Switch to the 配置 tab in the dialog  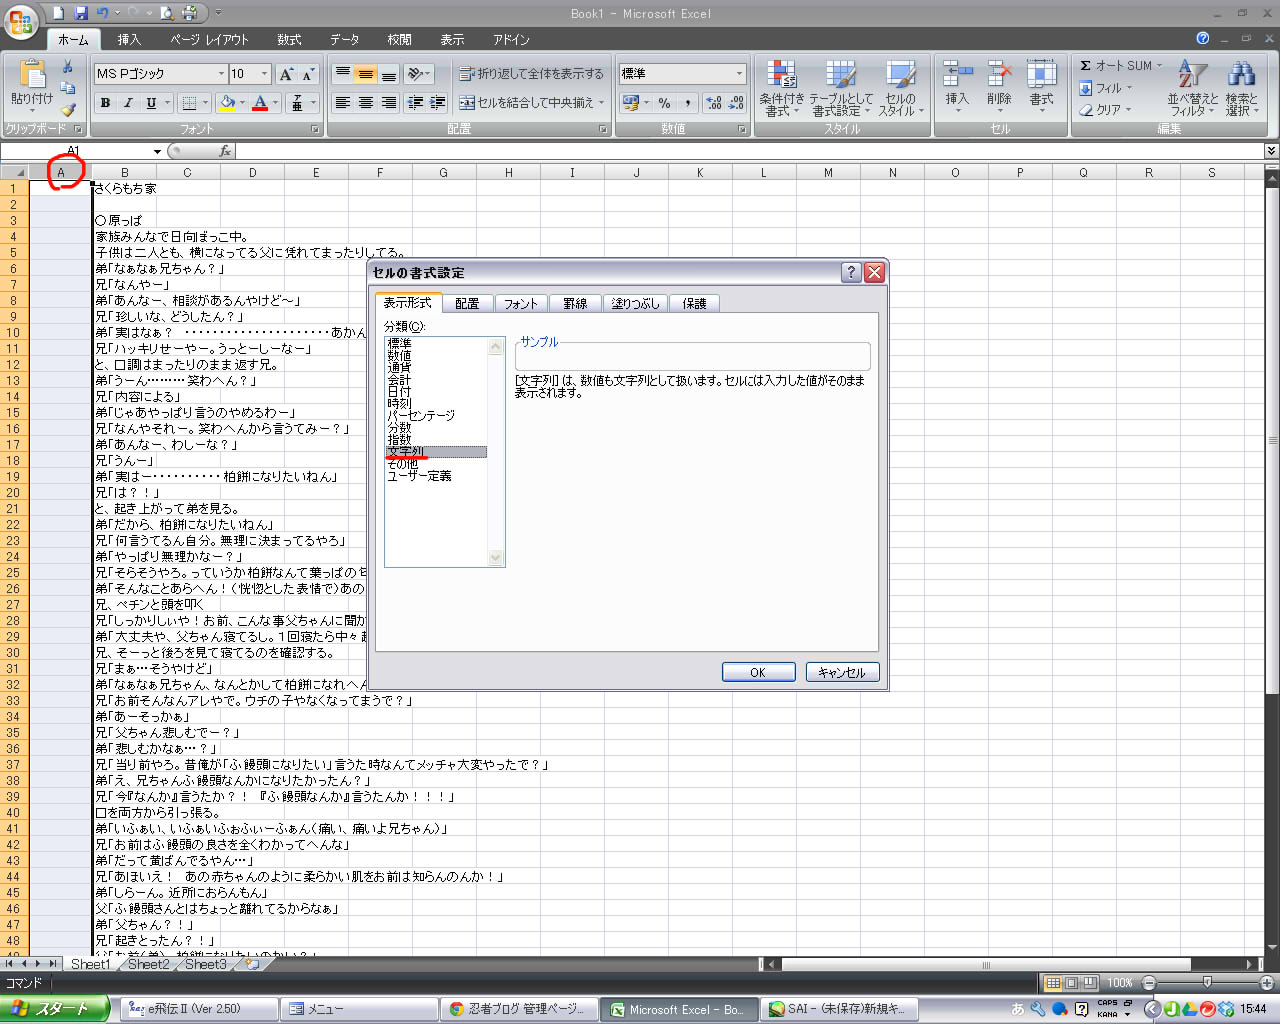(467, 303)
